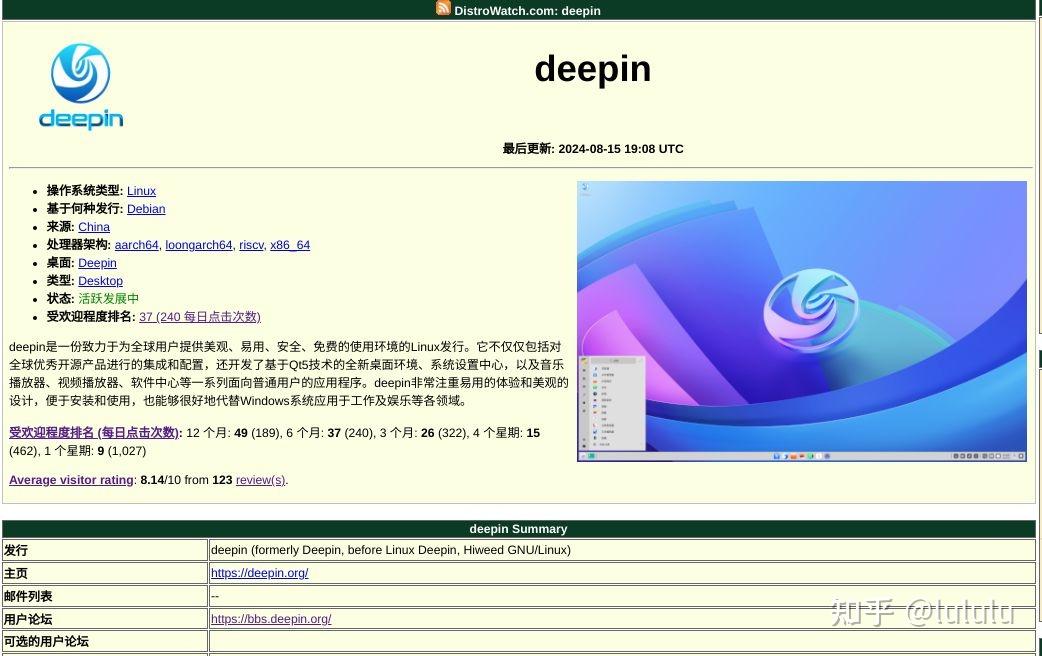Click the formerly Deepin distribution name cell
This screenshot has height=656, width=1042.
click(622, 550)
